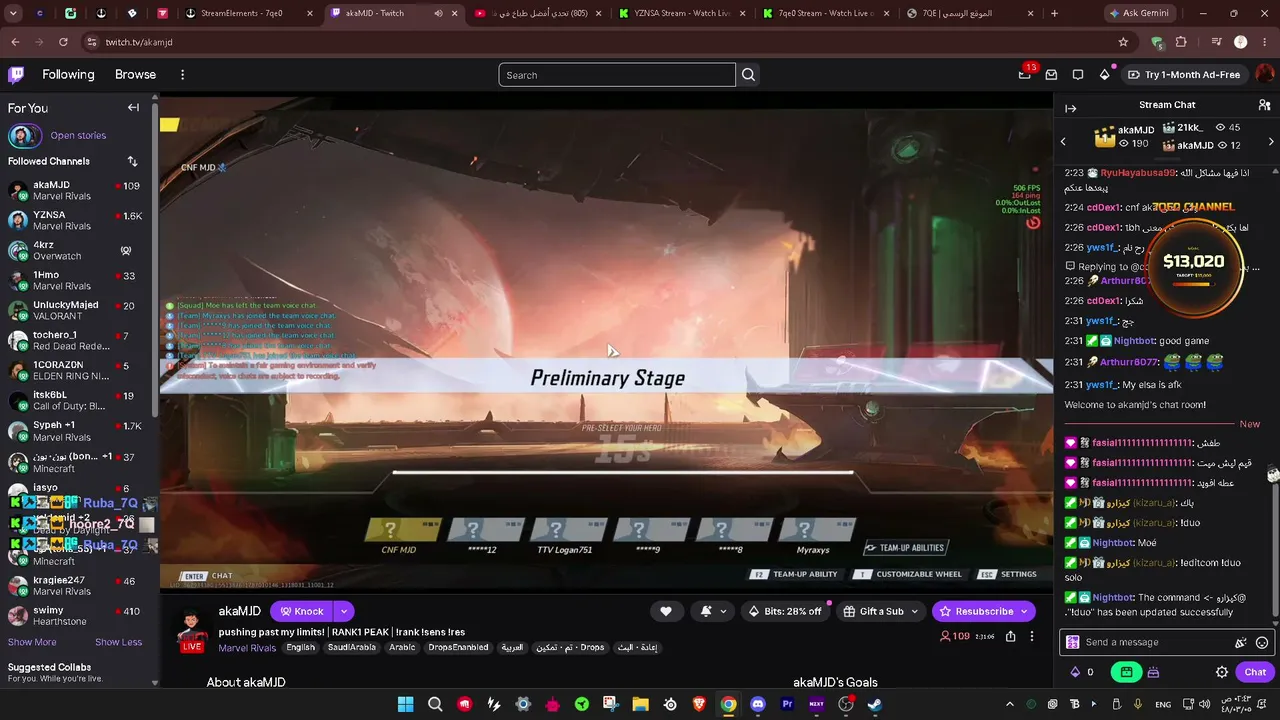The image size is (1280, 720).
Task: Open the Marvel Rivals category link
Action: coord(248,648)
